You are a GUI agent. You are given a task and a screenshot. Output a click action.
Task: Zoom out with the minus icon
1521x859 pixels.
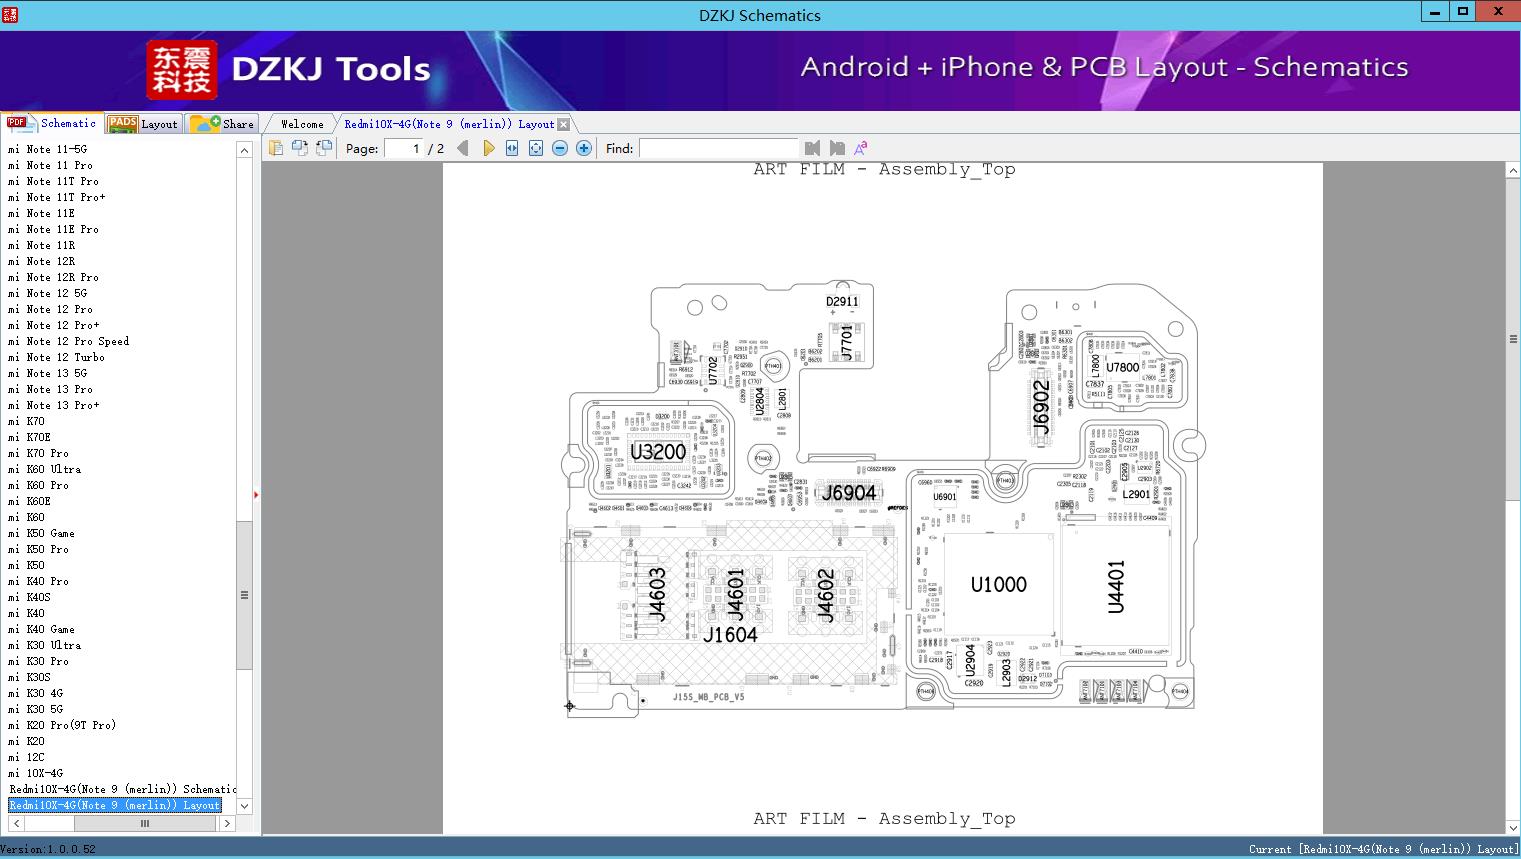(x=560, y=148)
